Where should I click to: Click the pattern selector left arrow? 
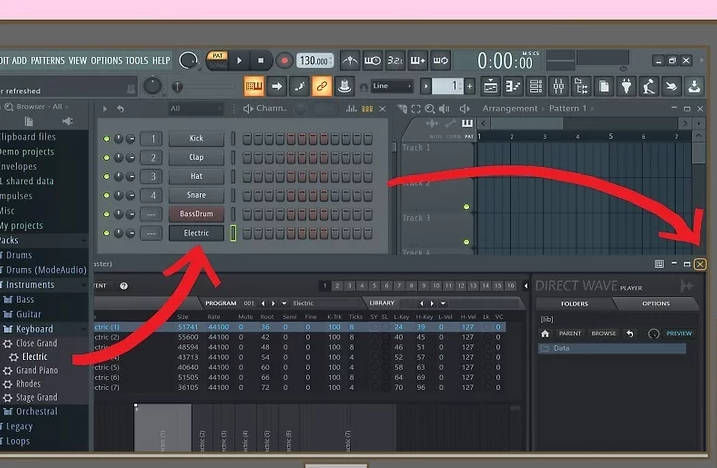[426, 86]
